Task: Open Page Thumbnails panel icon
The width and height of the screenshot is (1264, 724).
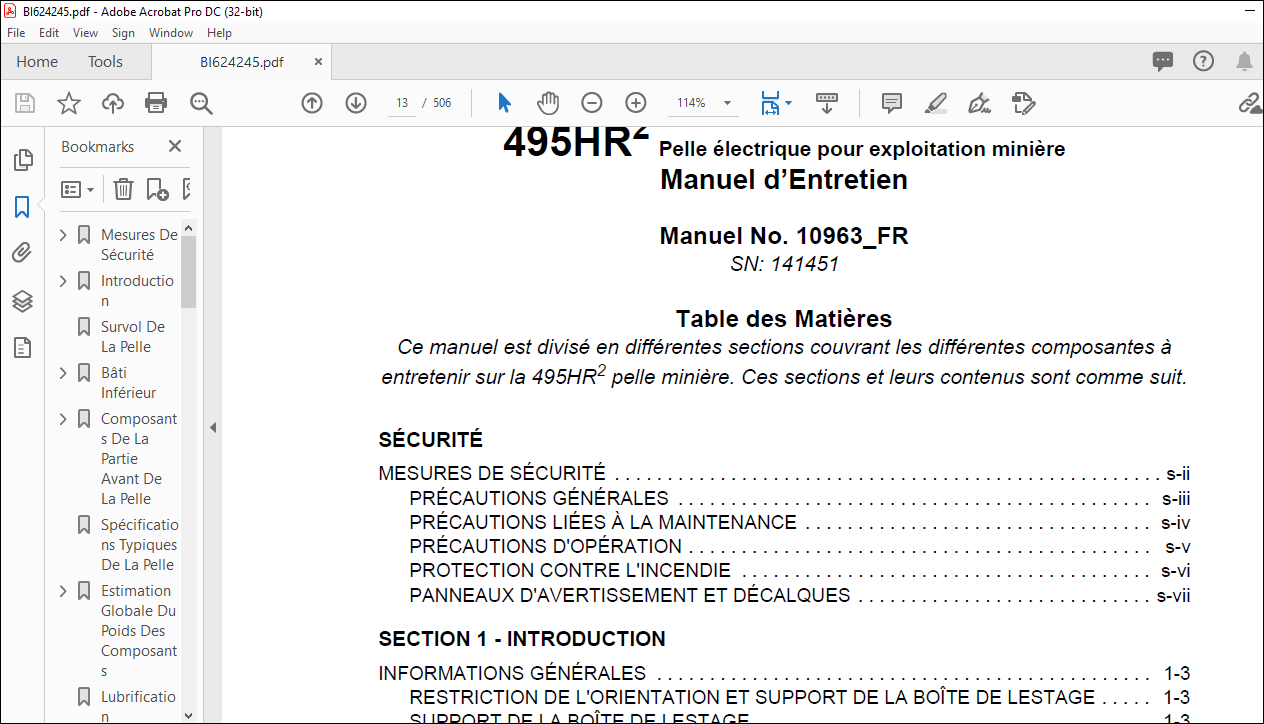Action: pyautogui.click(x=22, y=160)
